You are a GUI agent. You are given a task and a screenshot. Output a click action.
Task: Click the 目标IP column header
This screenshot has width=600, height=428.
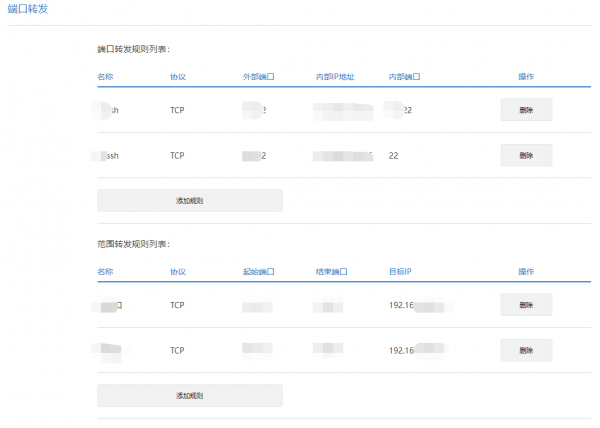pos(400,271)
